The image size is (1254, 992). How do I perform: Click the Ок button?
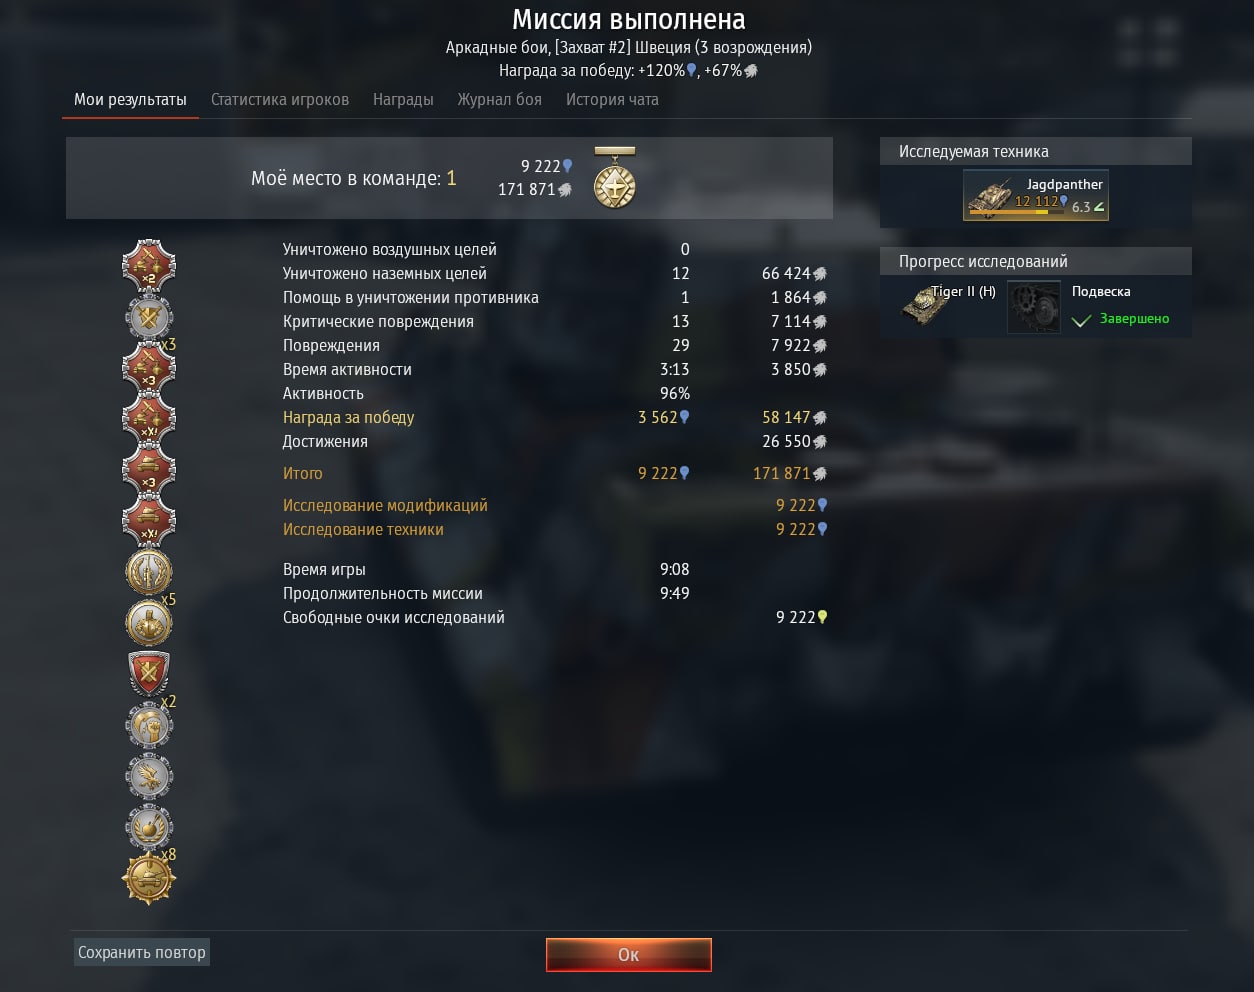[x=629, y=955]
